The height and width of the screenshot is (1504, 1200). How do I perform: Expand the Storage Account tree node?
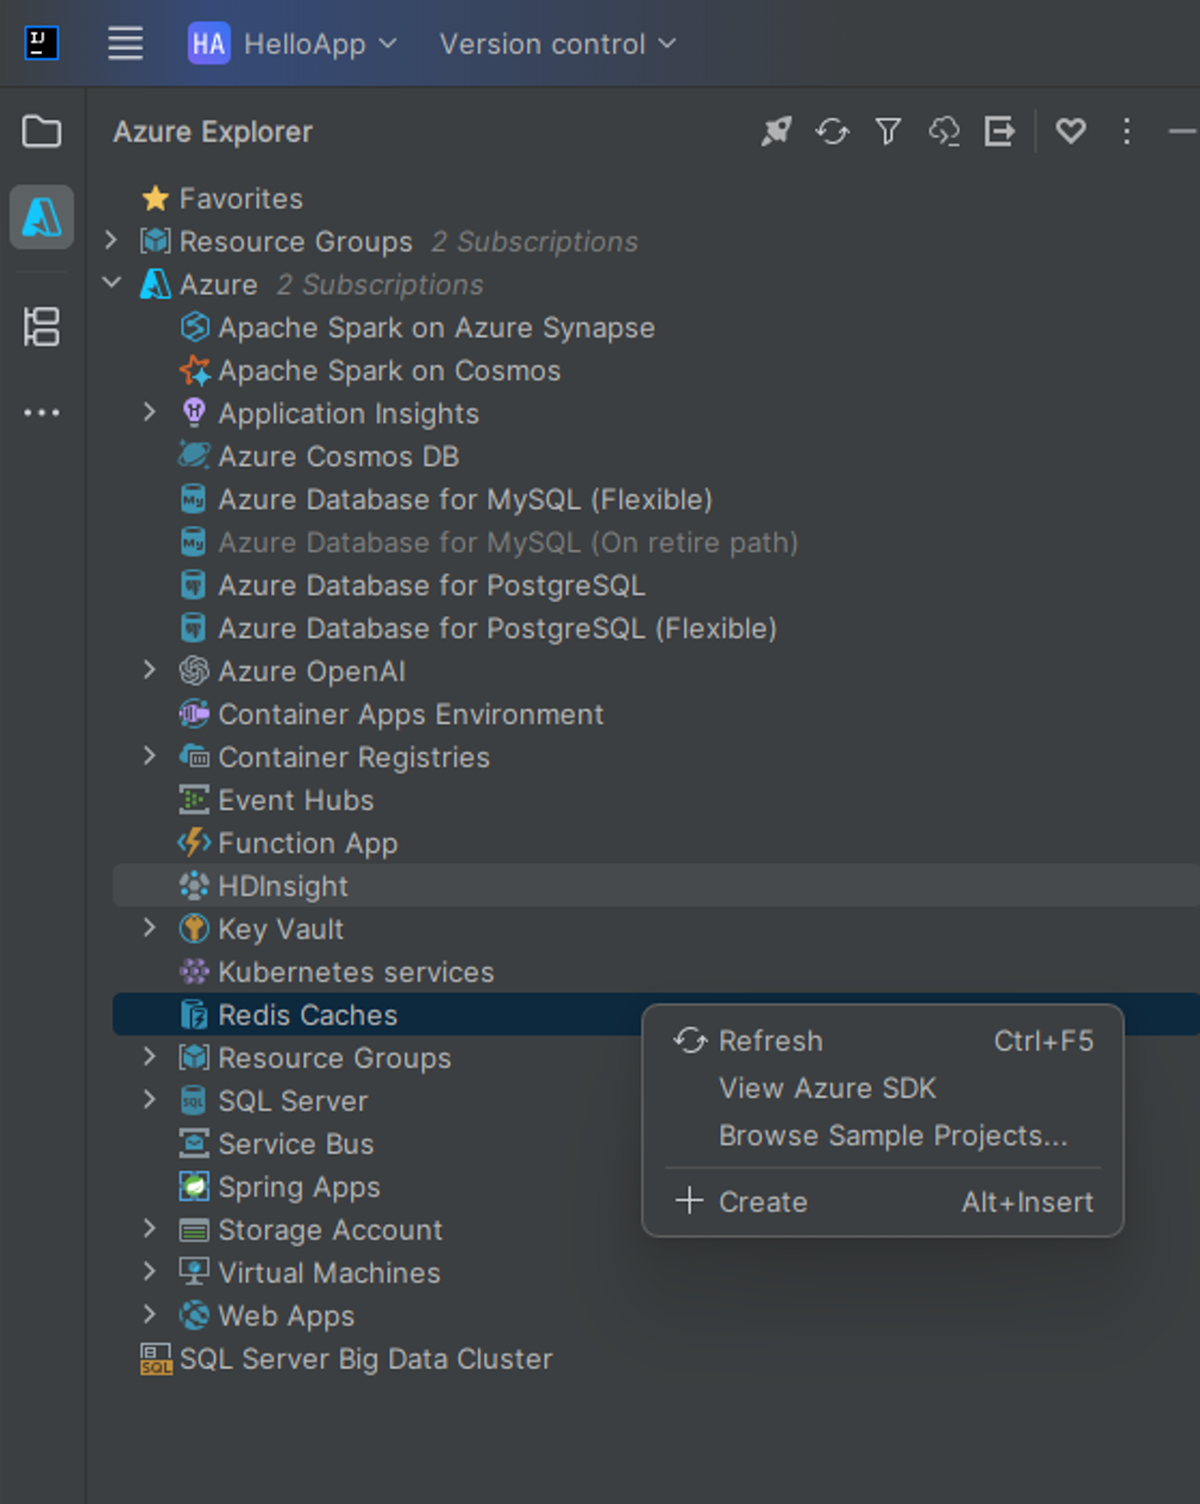click(149, 1229)
